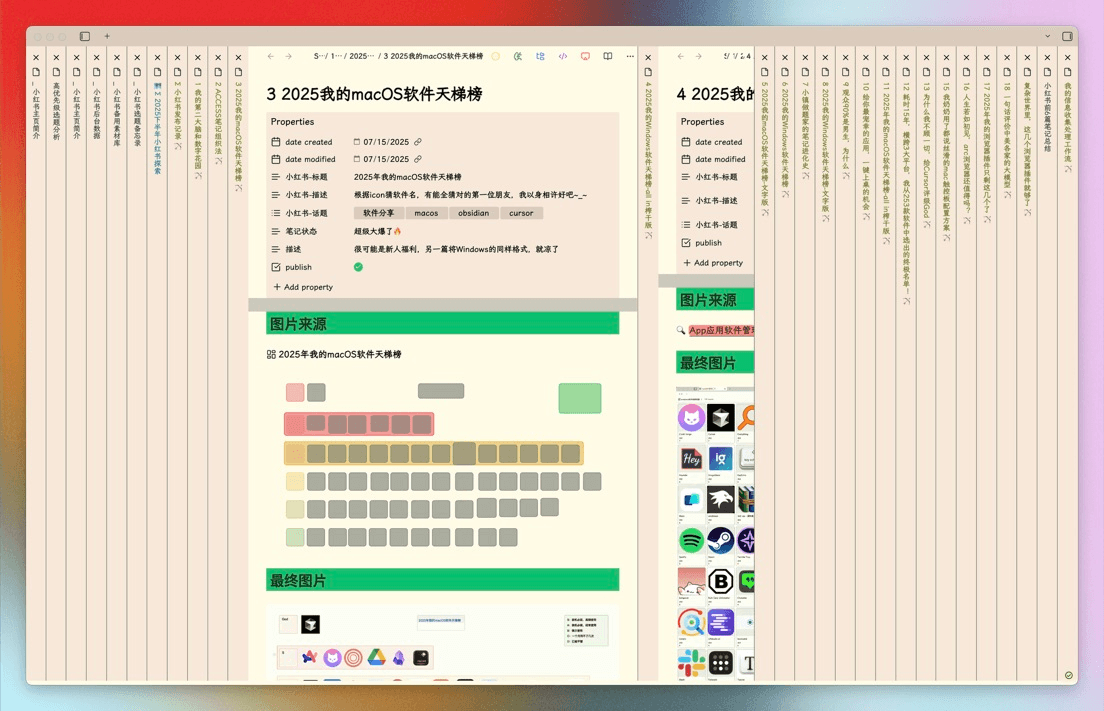1104x711 pixels.
Task: Toggle the right sidebar panel icon
Action: pyautogui.click(x=1067, y=37)
